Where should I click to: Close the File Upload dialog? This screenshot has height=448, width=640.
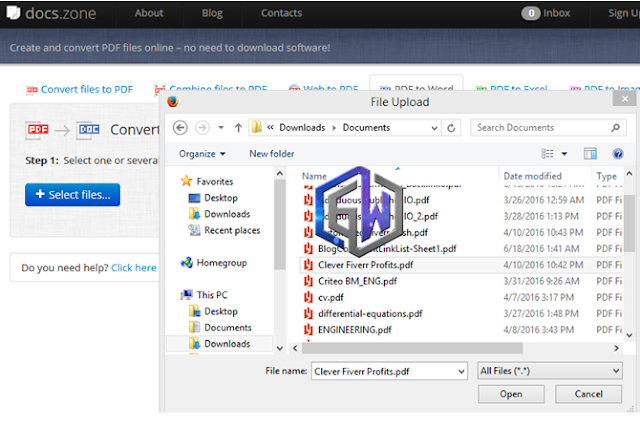pyautogui.click(x=624, y=99)
